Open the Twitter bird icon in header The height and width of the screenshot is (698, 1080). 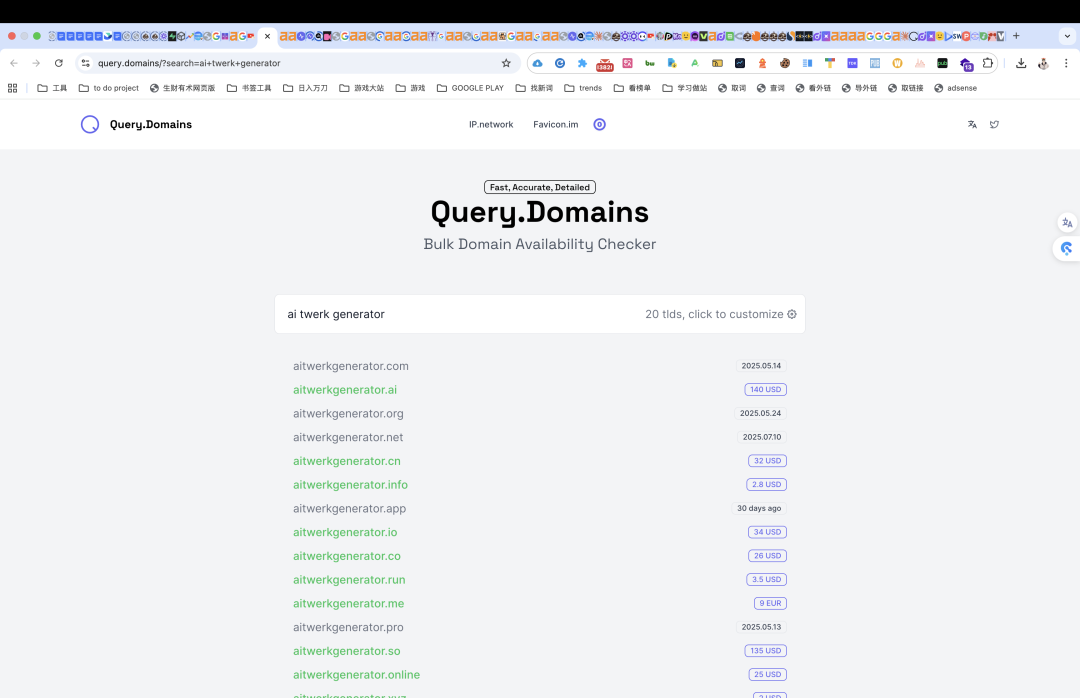(994, 125)
